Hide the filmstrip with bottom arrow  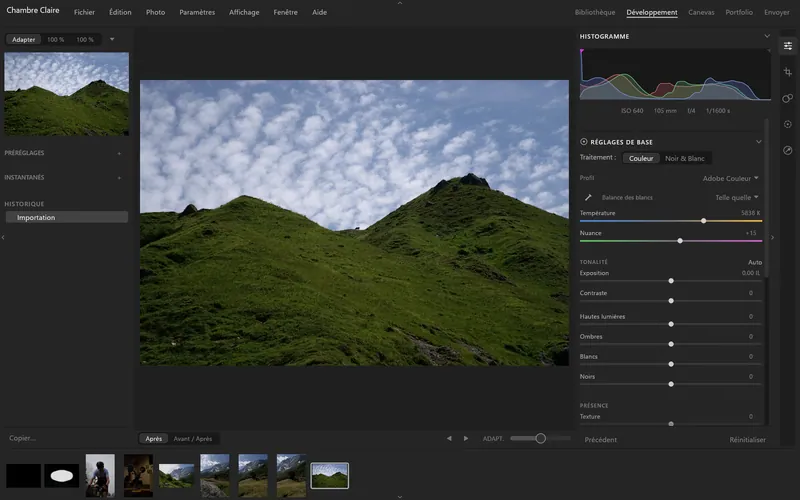[400, 496]
